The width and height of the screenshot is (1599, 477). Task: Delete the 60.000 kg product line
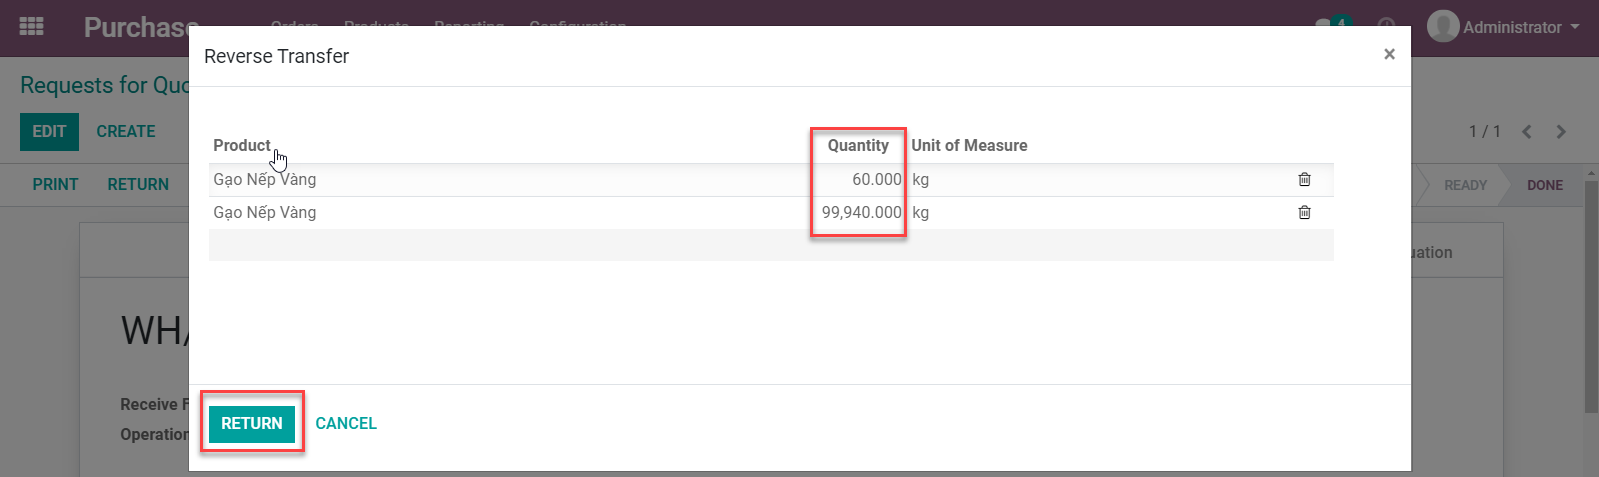[1304, 180]
